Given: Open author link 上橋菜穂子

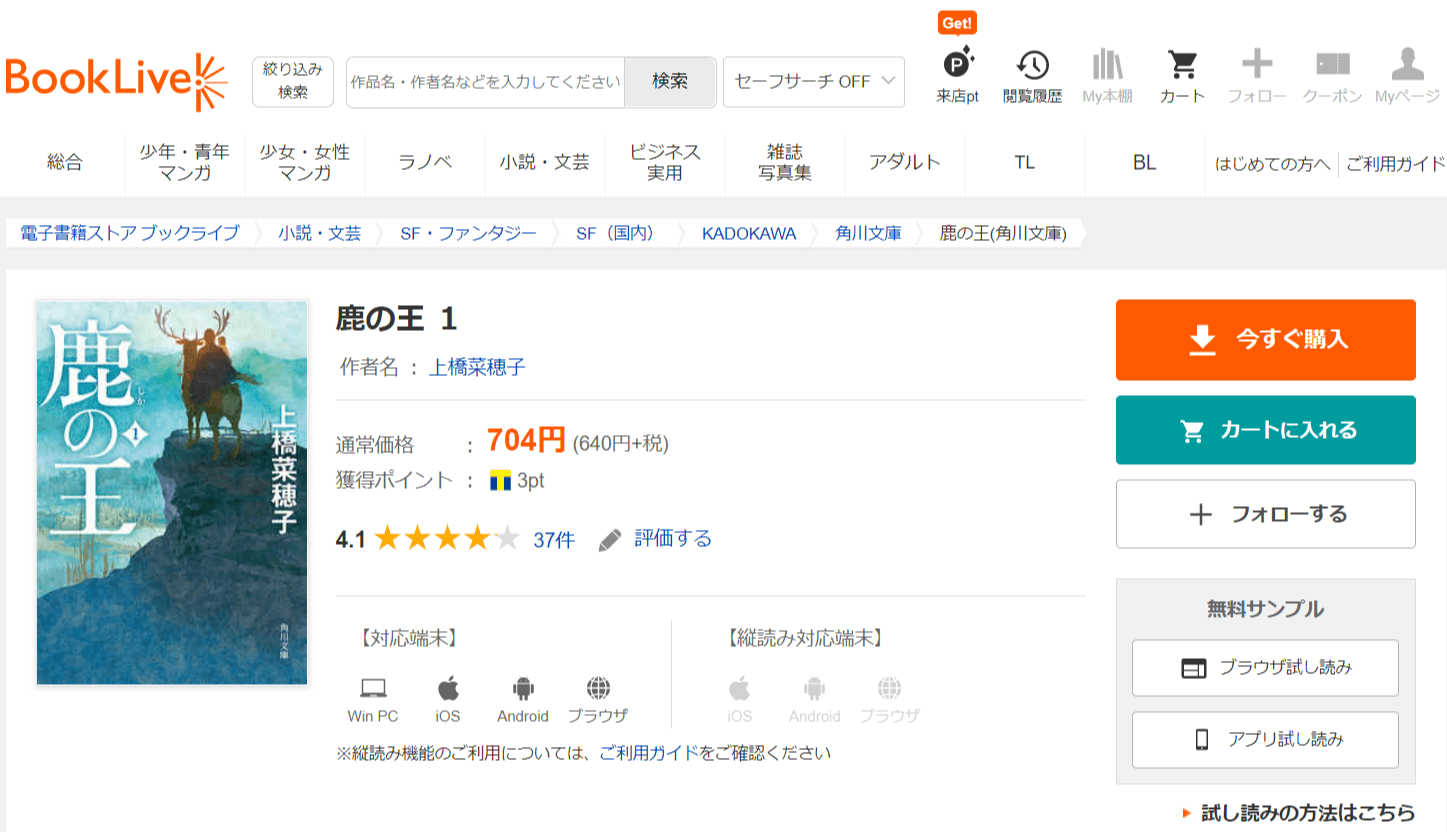Looking at the screenshot, I should (477, 367).
